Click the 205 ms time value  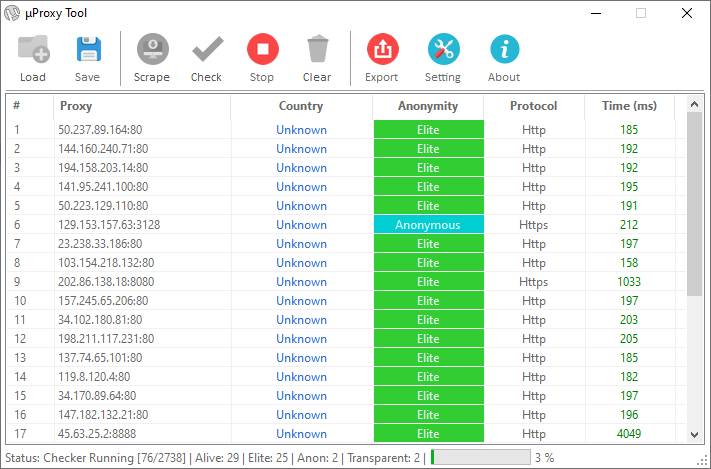(629, 339)
